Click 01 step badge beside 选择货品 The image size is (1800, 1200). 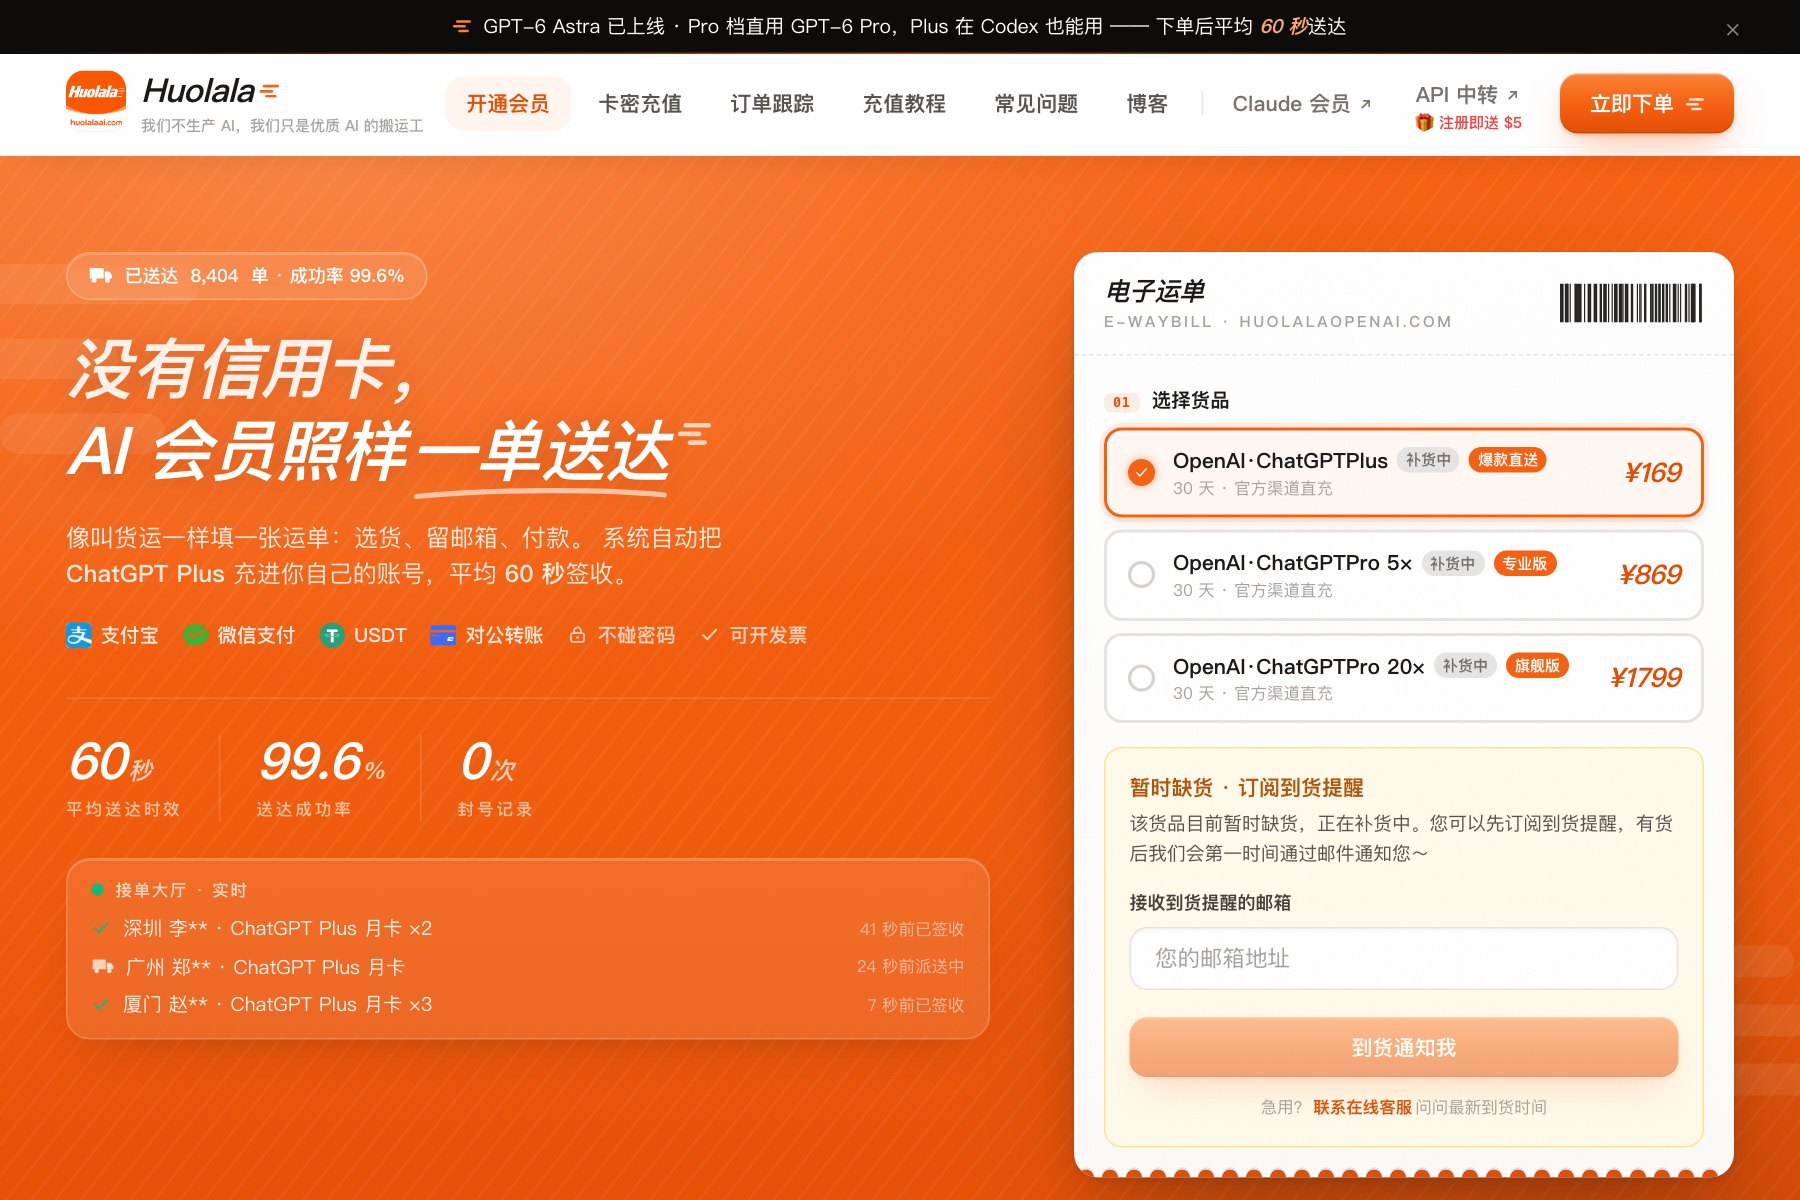point(1121,402)
